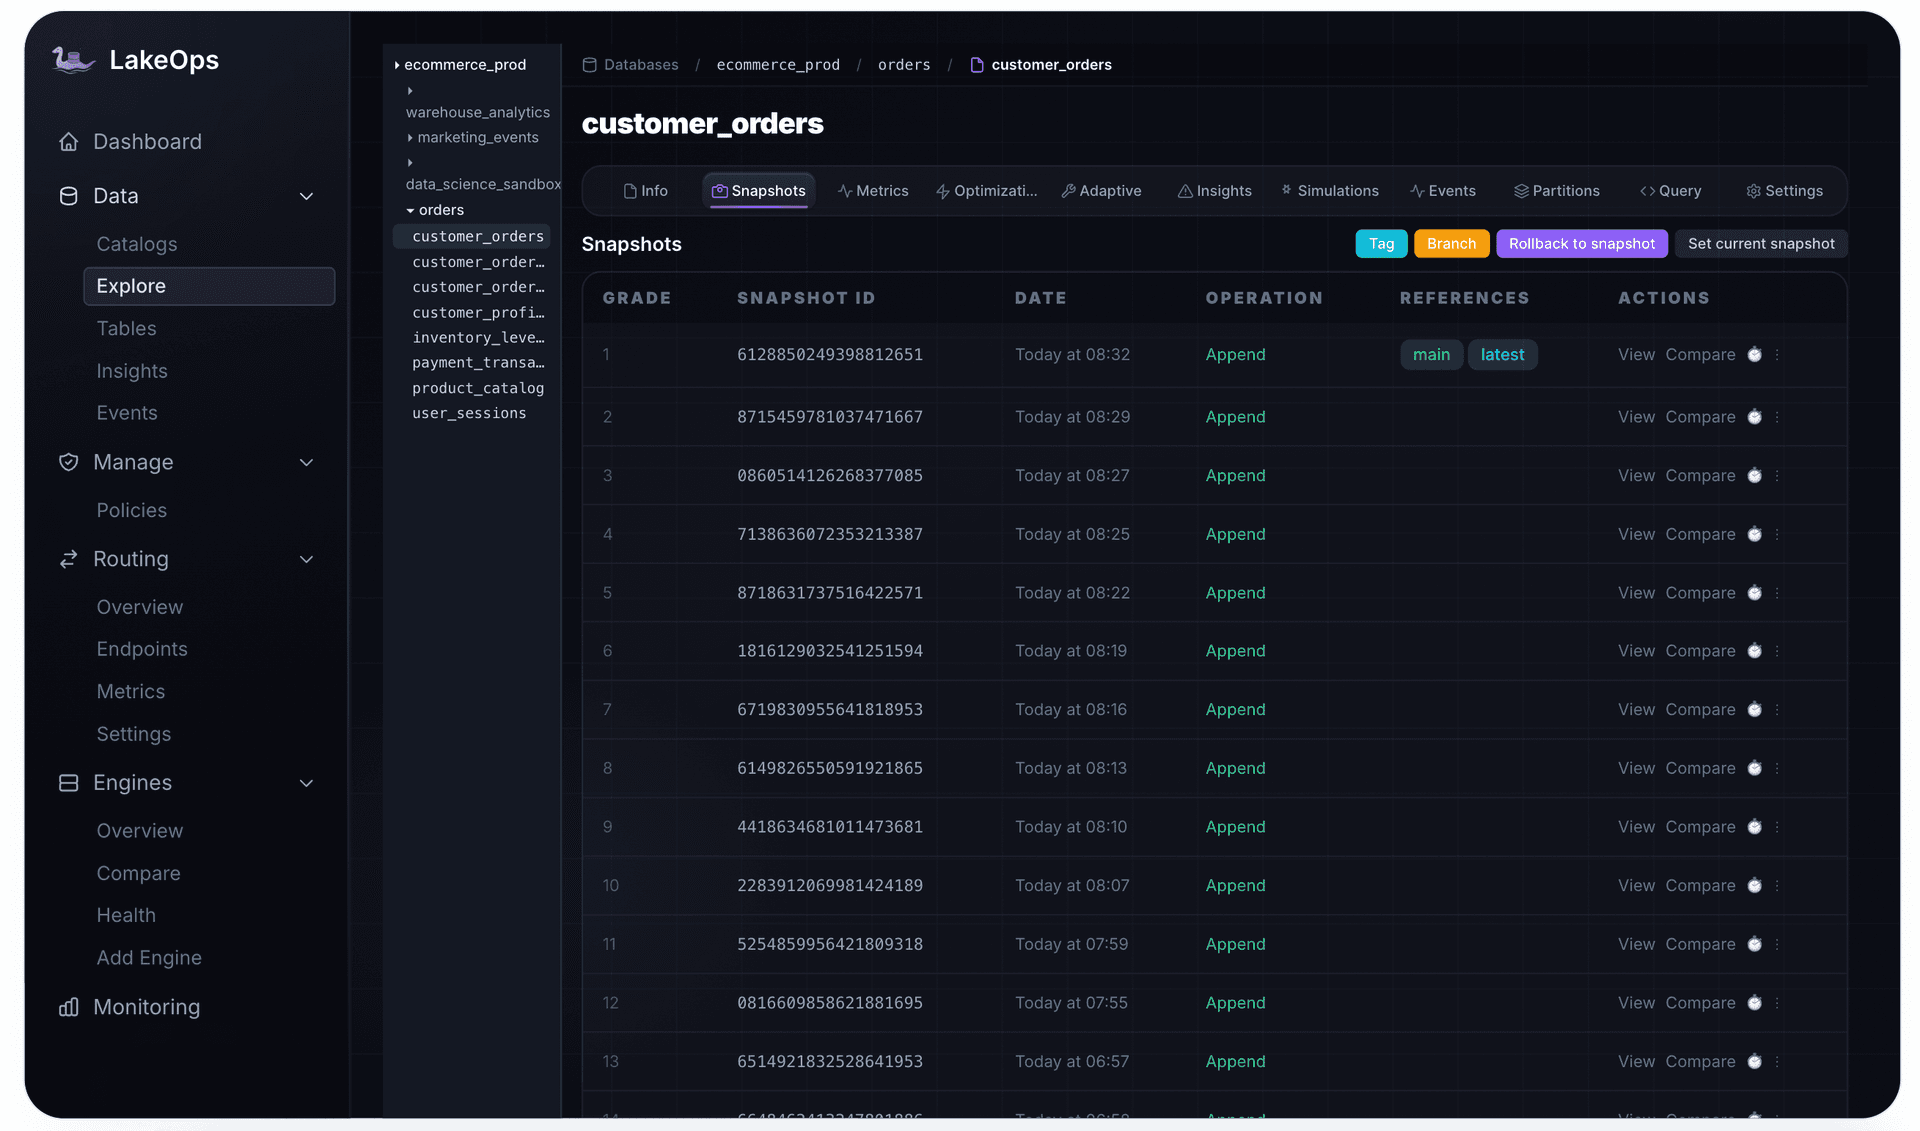Click the Data database icon in sidebar
The image size is (1920, 1131).
tap(68, 196)
